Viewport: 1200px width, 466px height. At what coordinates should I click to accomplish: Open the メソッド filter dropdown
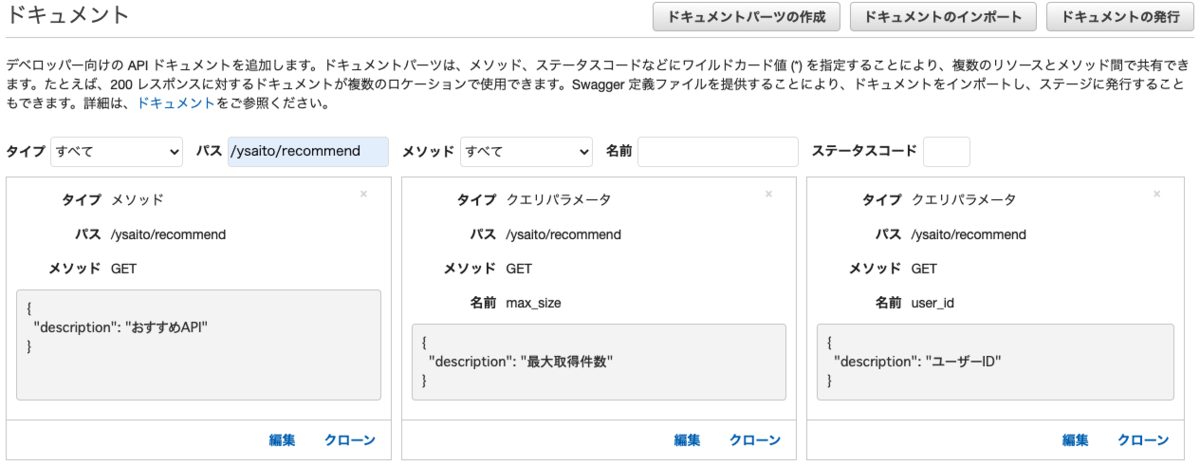pyautogui.click(x=526, y=152)
